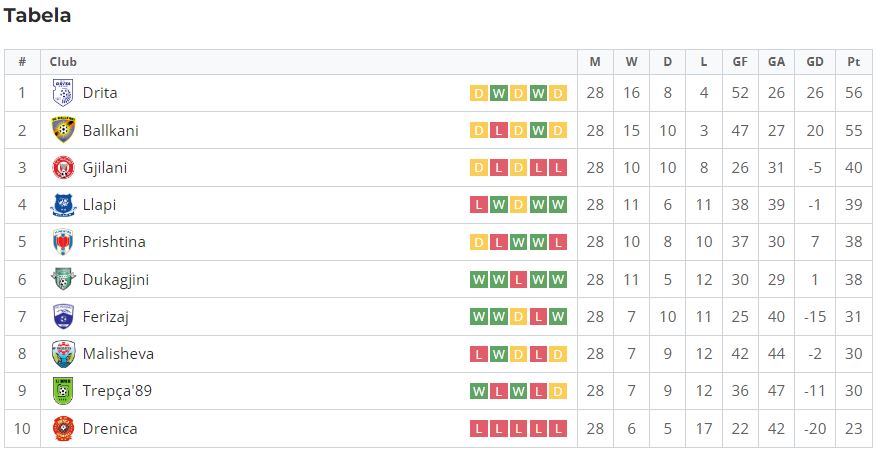Click the Gjilani club crest icon
The image size is (883, 453).
(63, 168)
